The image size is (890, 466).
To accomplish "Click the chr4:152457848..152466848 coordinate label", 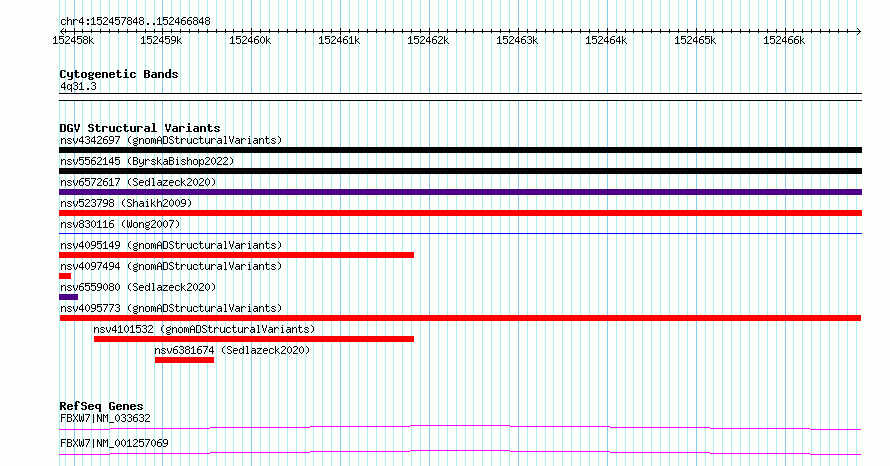I will click(135, 21).
